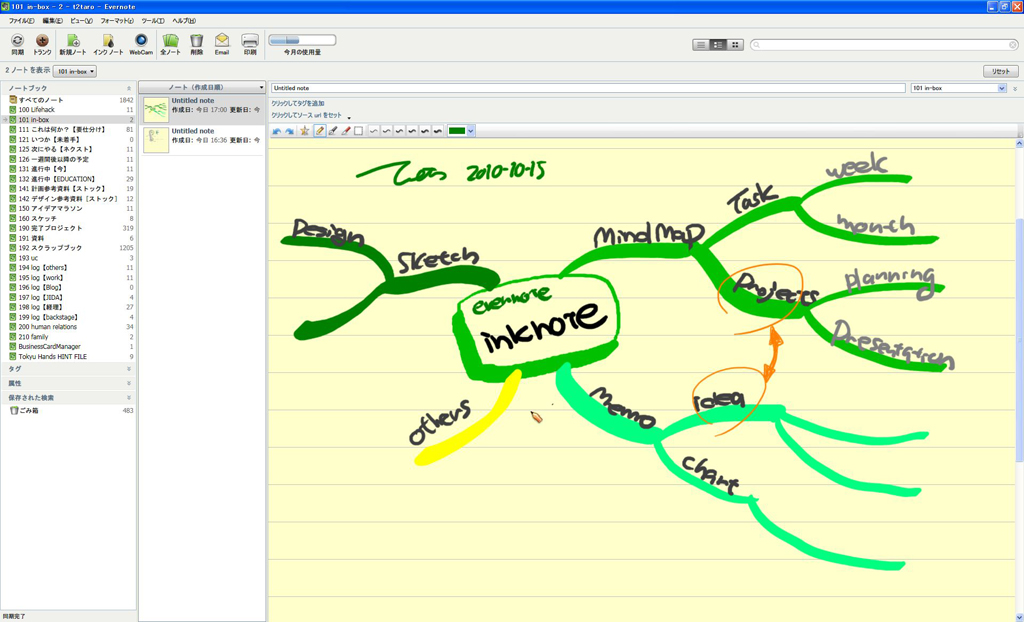The image size is (1024, 622).
Task: Click the リセット (Reset) button
Action: point(1000,72)
